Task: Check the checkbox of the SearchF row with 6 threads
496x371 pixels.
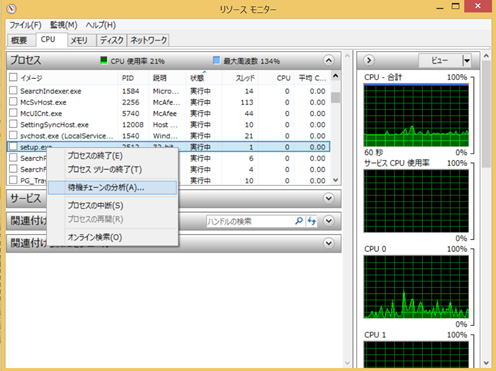Action: click(13, 158)
